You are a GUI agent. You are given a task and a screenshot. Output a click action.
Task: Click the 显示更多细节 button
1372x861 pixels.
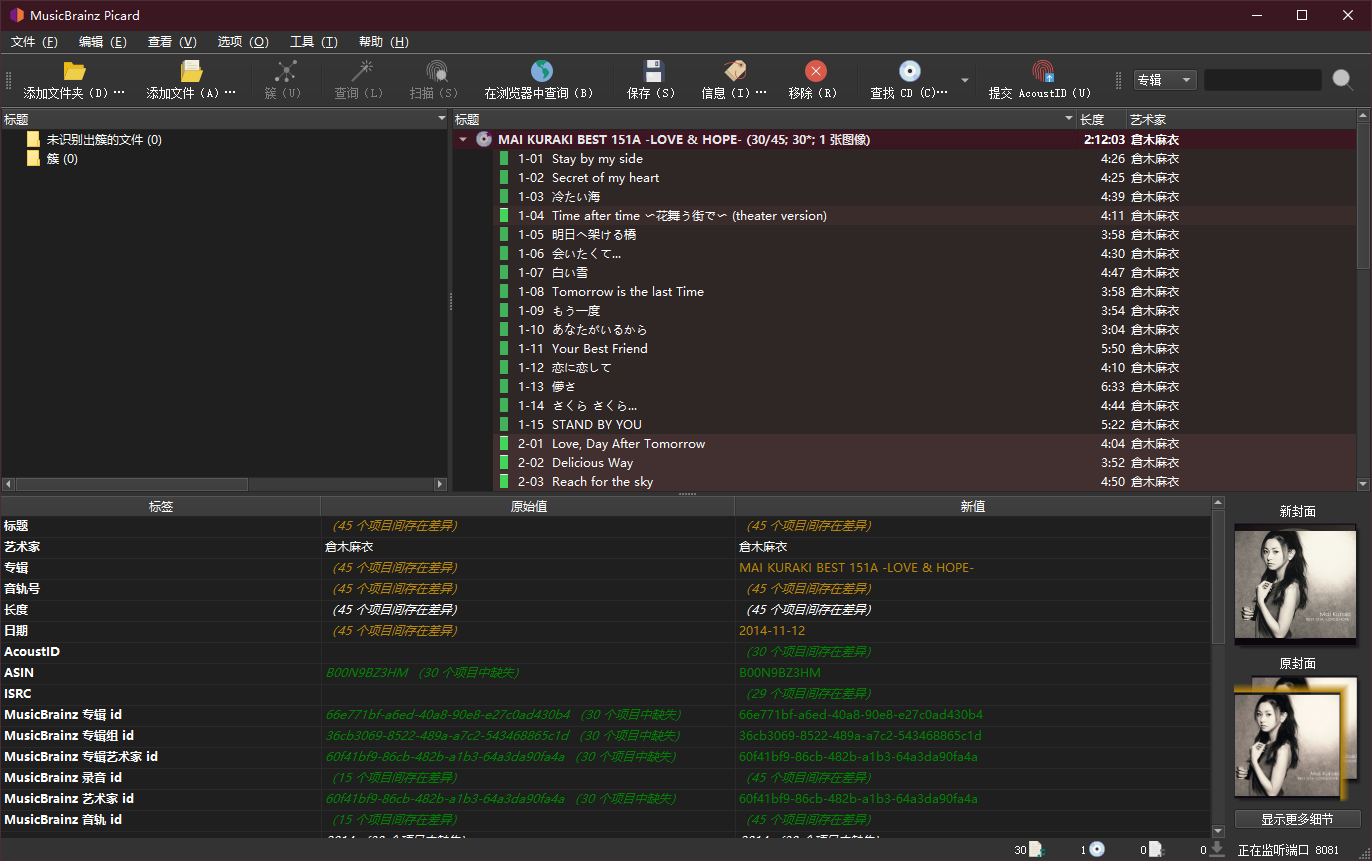[x=1296, y=818]
